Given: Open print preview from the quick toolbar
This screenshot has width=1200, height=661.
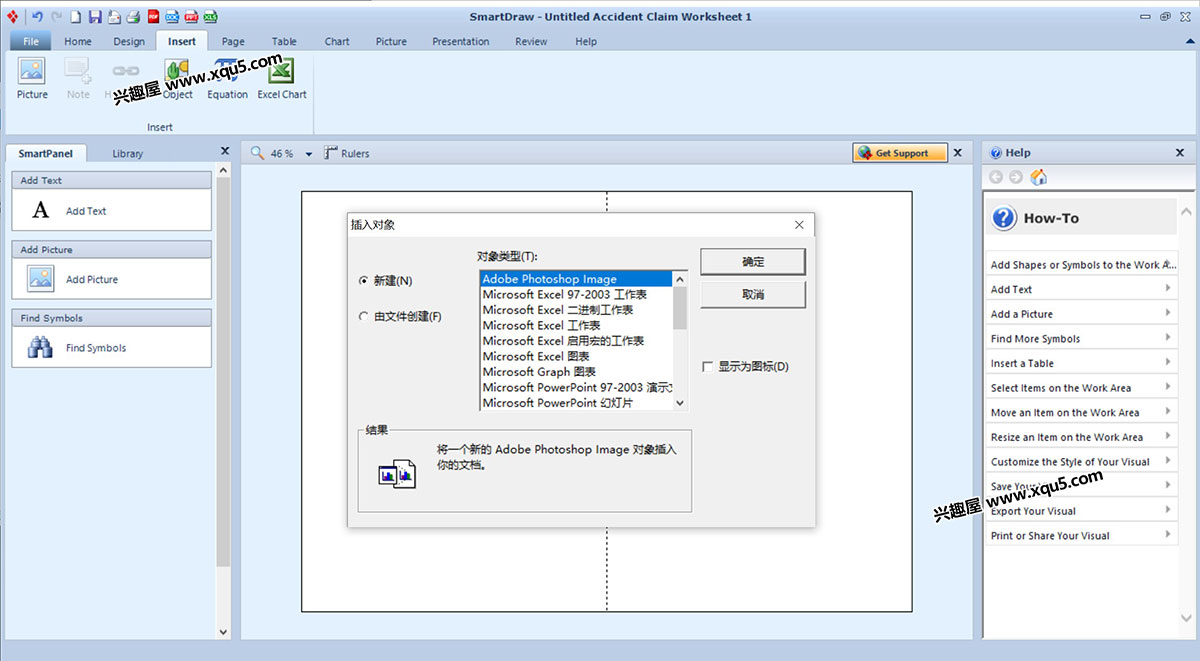Looking at the screenshot, I should point(114,16).
